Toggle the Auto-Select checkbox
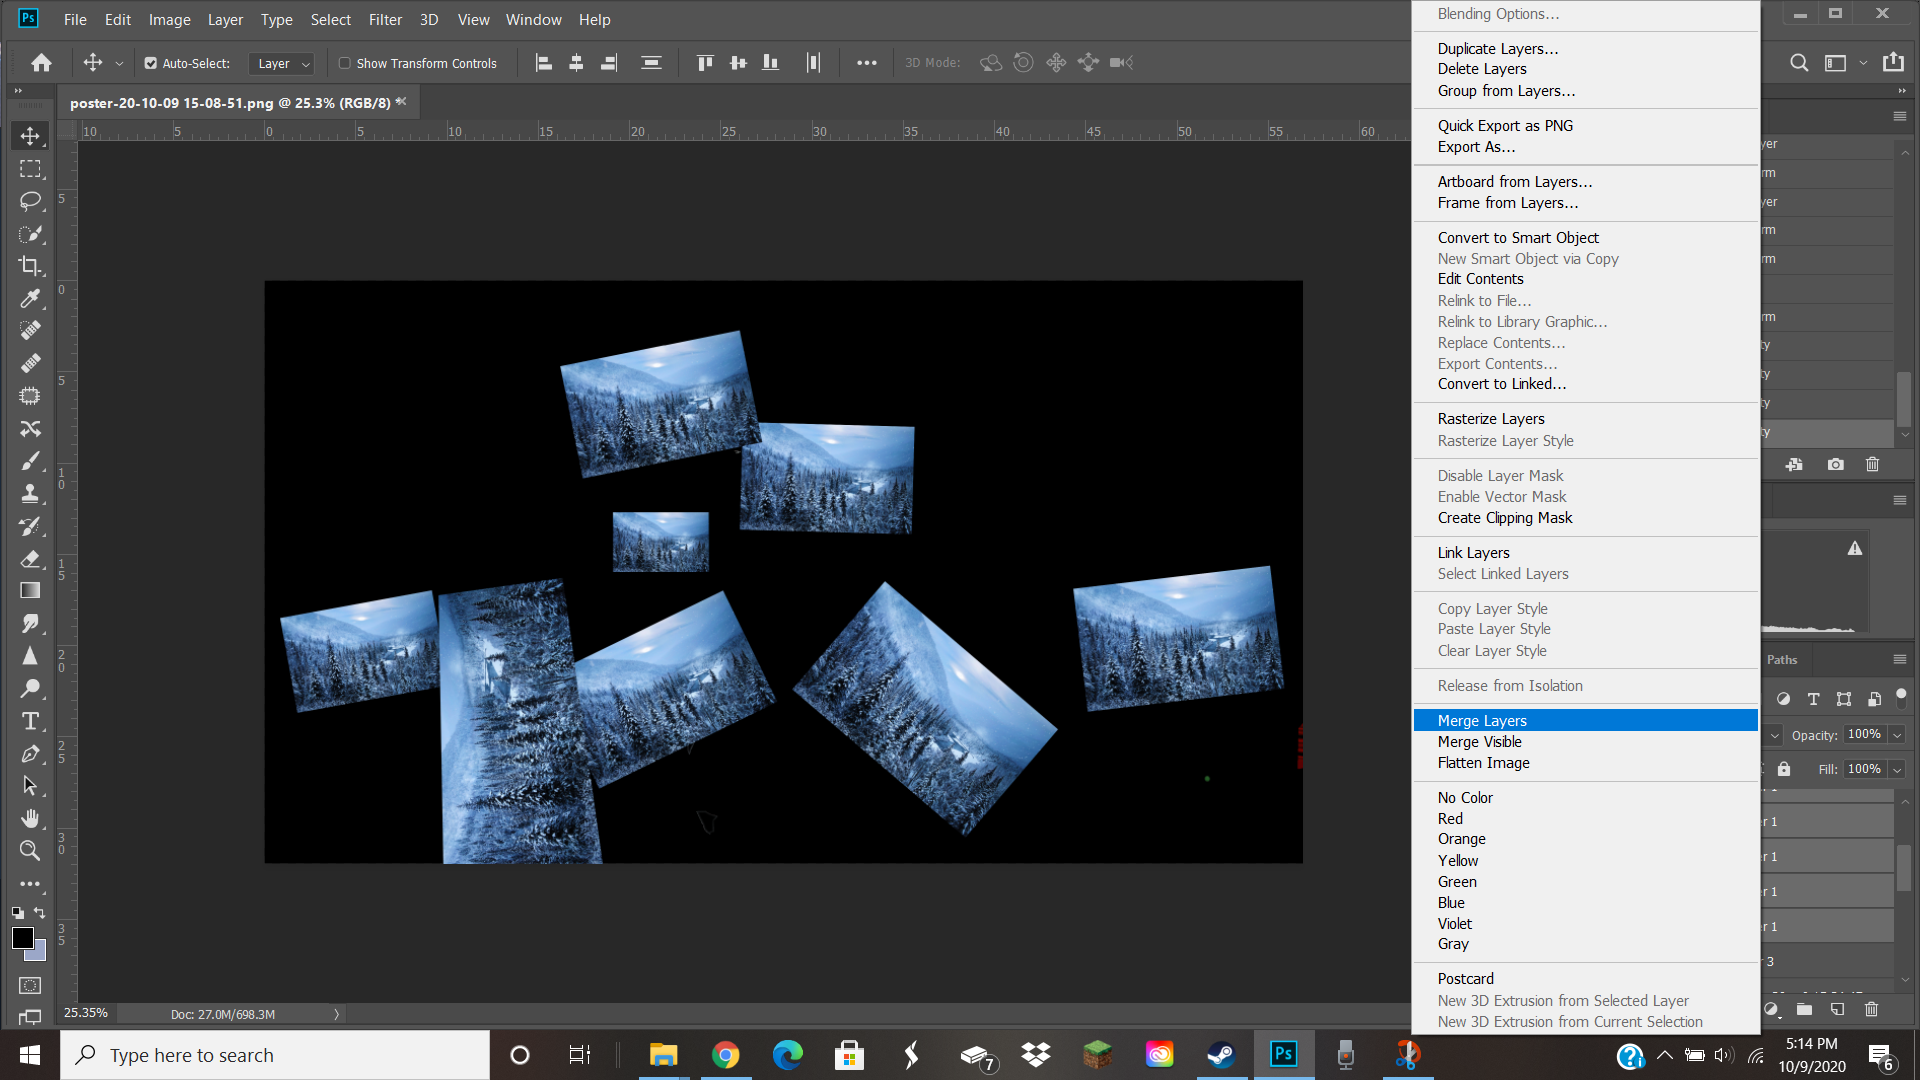Screen dimensions: 1920x1080 151,63
